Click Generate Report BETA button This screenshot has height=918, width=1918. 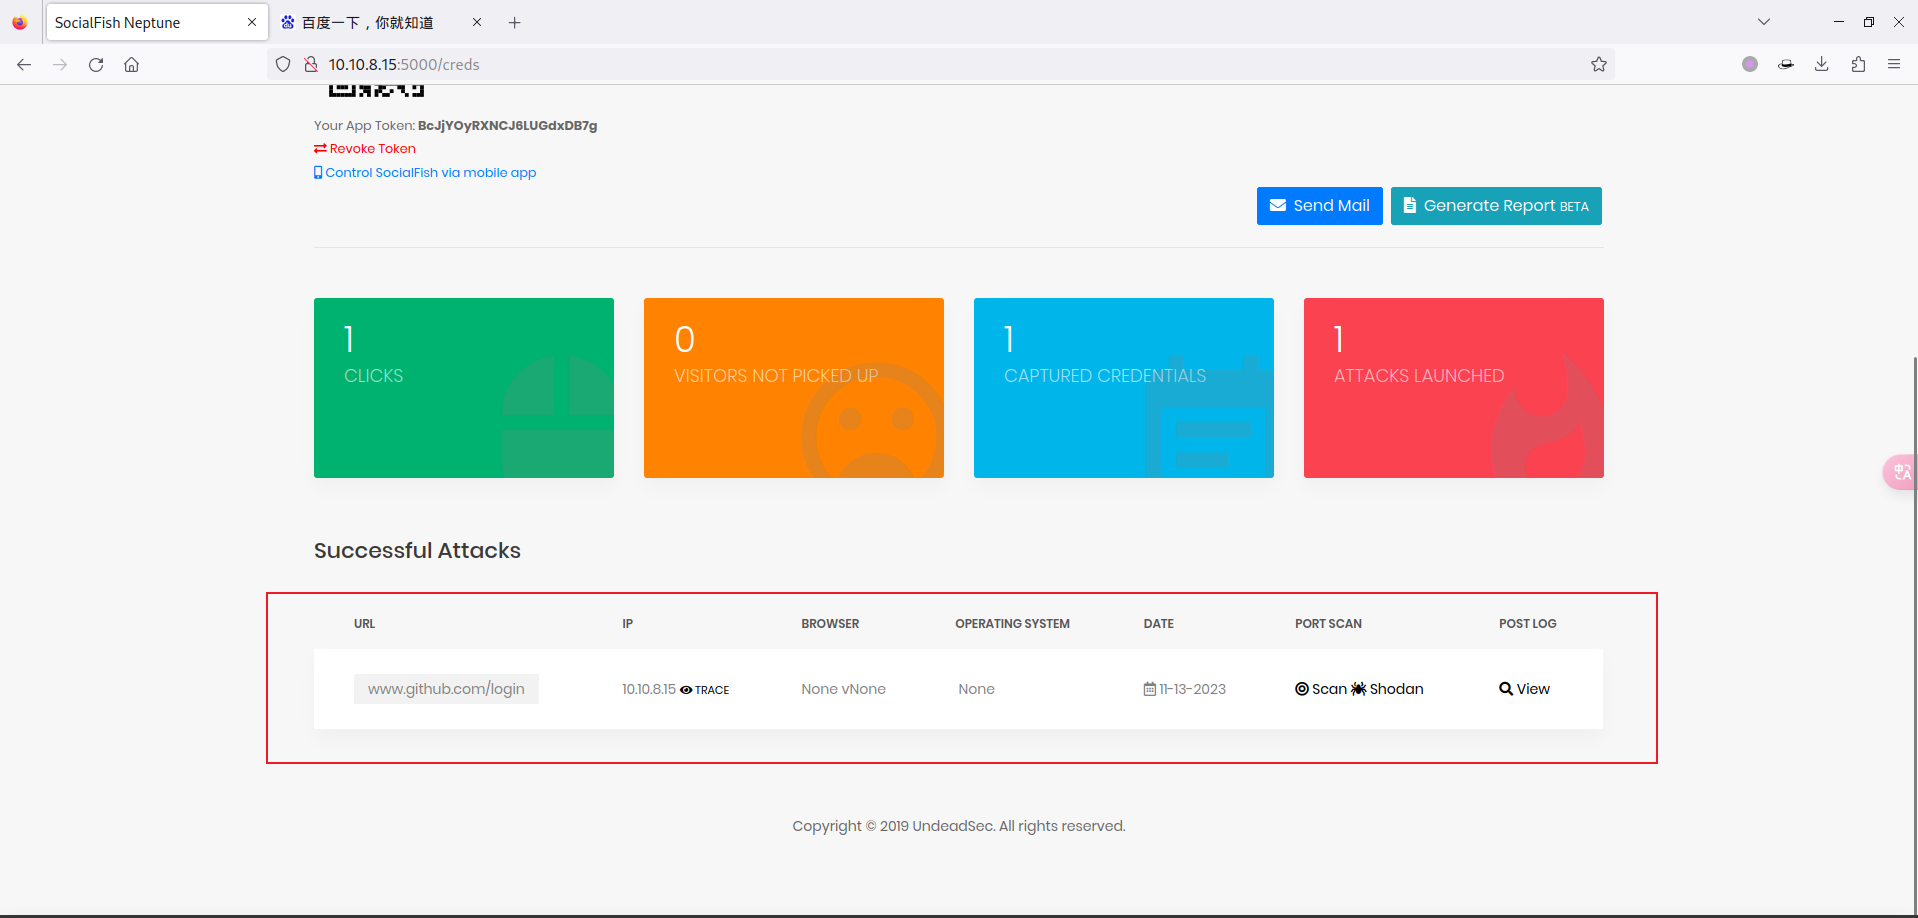tap(1496, 206)
